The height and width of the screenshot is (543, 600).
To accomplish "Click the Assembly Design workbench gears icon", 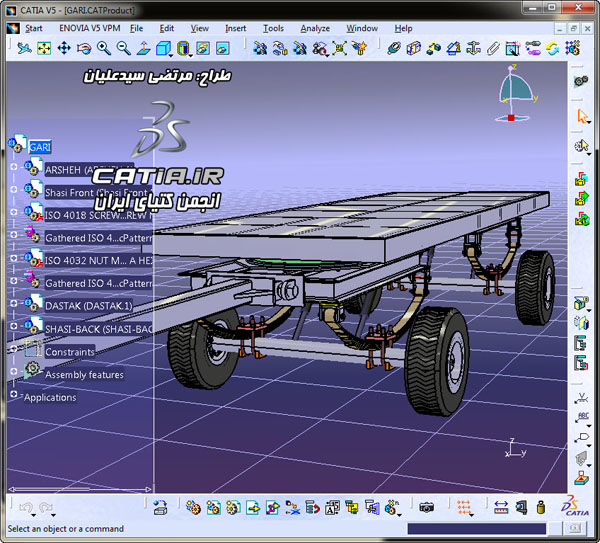I will [581, 81].
